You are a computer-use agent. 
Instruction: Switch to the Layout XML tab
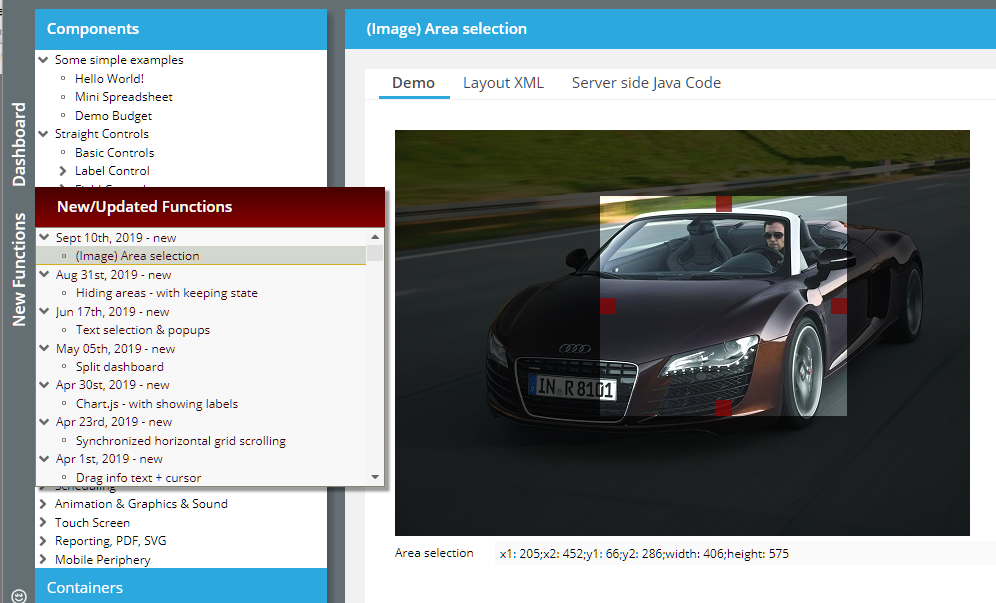[503, 83]
